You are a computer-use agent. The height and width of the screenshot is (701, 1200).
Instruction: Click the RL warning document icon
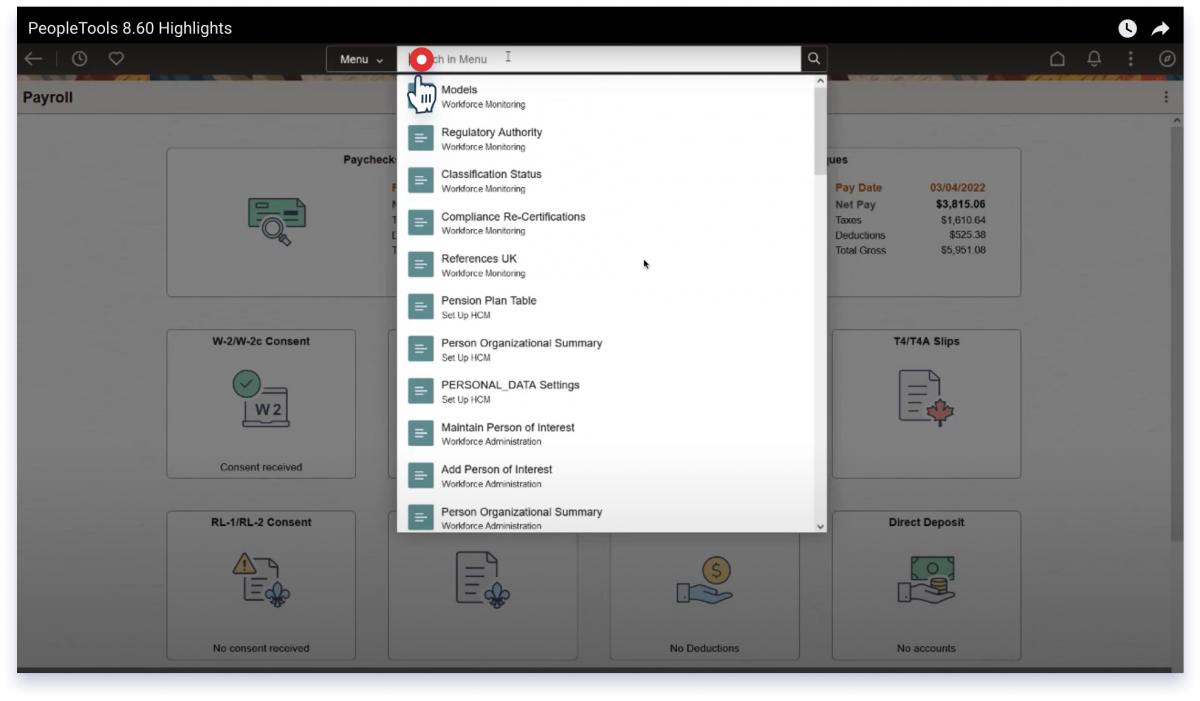pos(261,579)
